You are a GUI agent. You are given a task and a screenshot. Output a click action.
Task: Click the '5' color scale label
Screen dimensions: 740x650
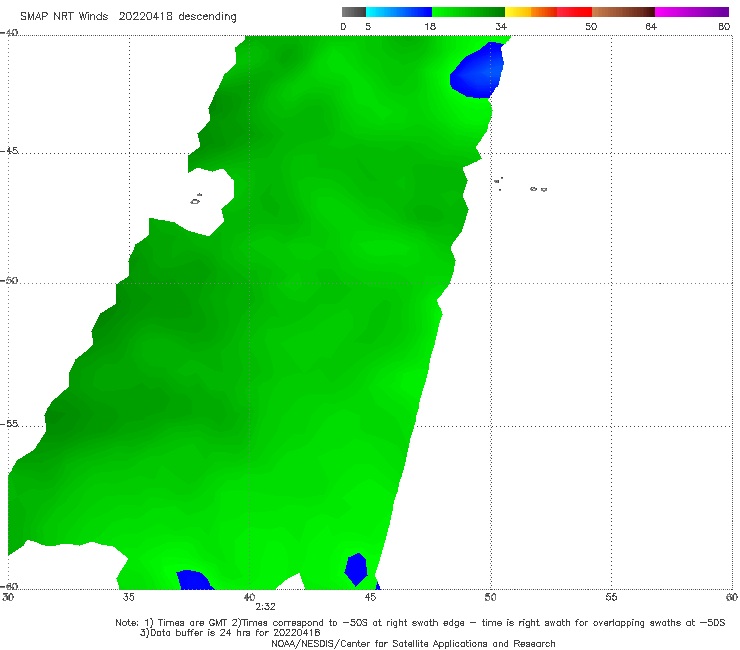coord(368,26)
